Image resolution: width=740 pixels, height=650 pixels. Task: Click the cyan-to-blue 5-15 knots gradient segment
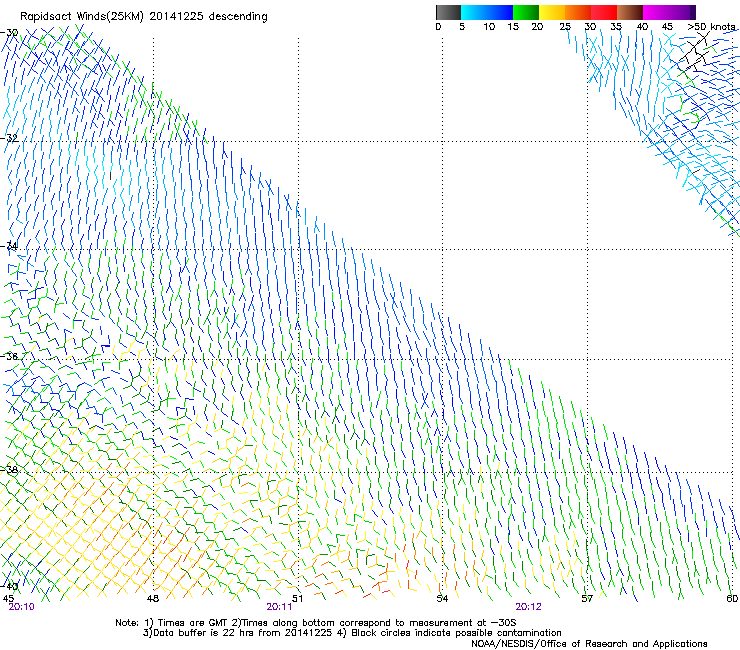[487, 12]
